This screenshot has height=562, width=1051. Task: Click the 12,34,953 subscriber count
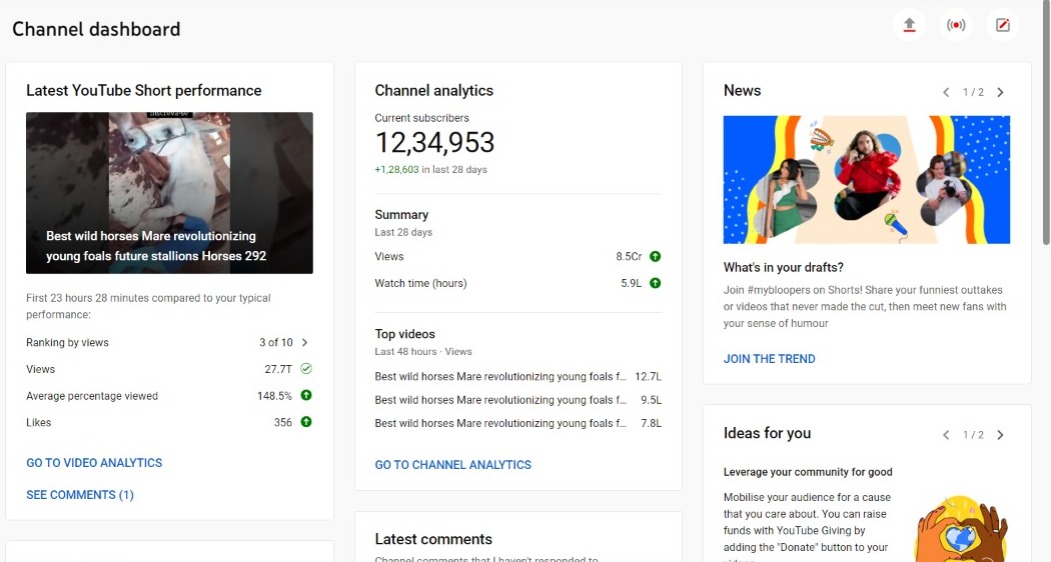434,142
